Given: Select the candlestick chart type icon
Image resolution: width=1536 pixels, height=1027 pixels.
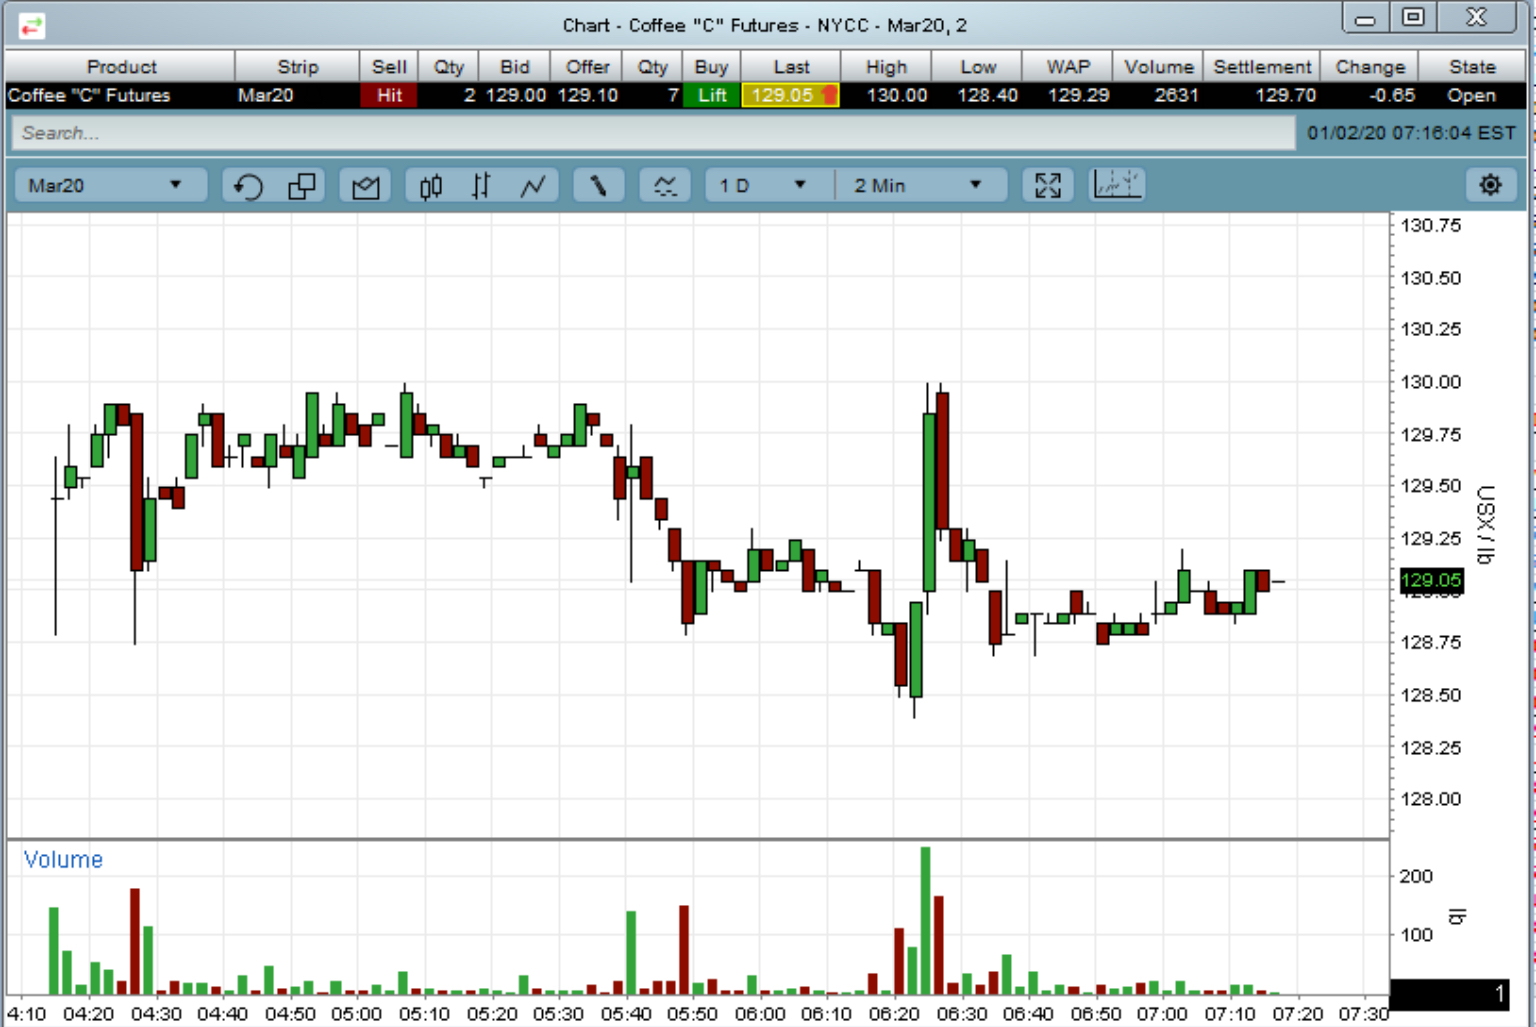Looking at the screenshot, I should [431, 186].
